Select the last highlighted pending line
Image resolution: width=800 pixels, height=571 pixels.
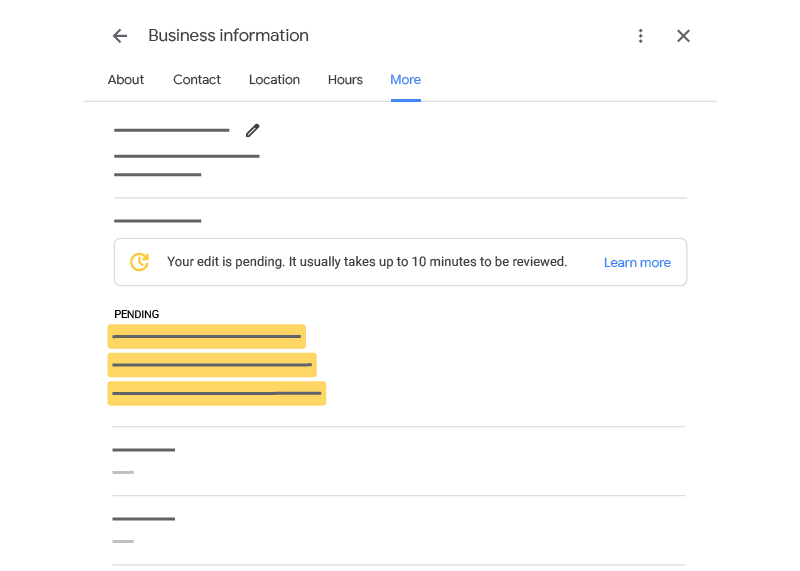point(217,393)
